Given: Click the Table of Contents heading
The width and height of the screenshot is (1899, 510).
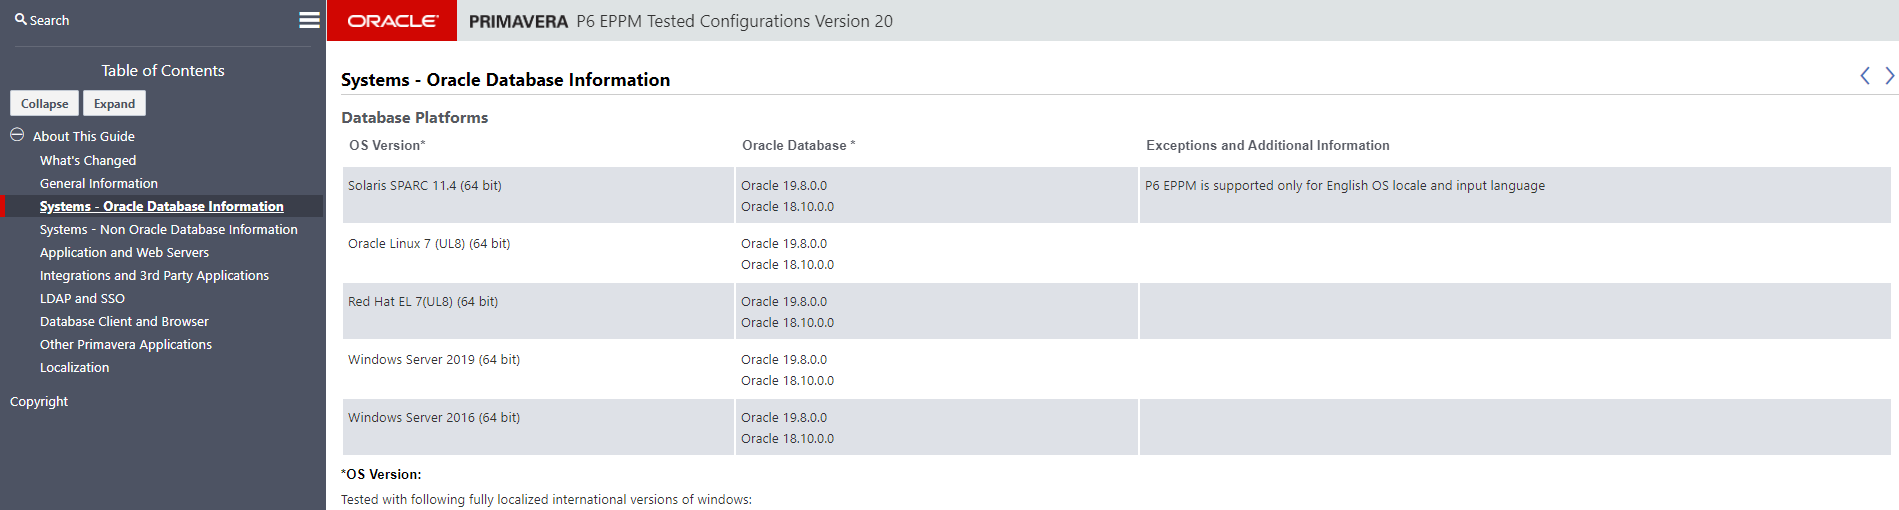Looking at the screenshot, I should coord(163,70).
